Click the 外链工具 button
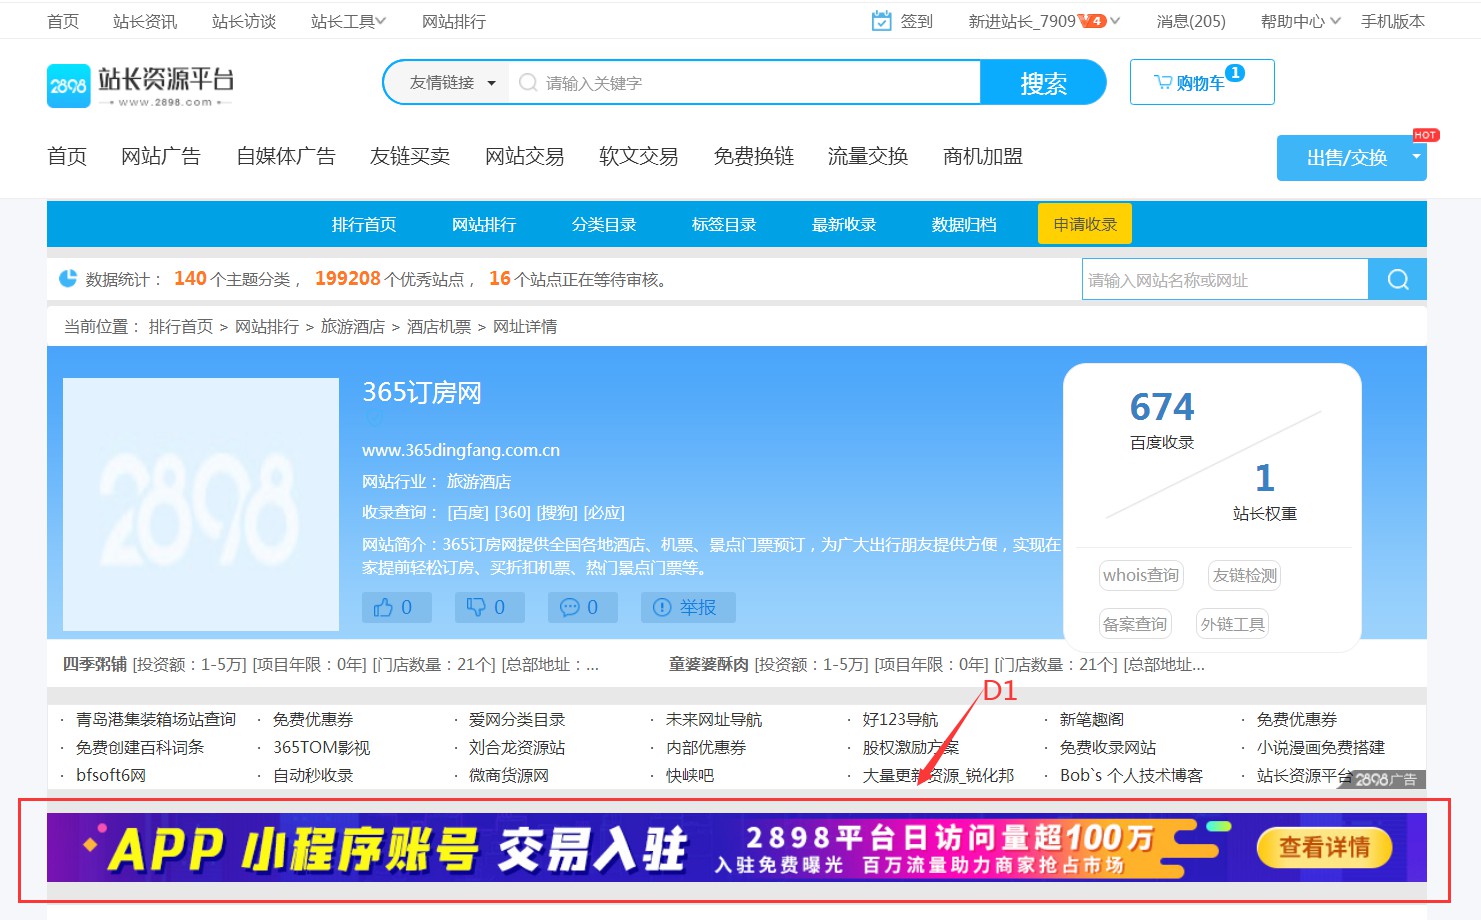 1233,624
